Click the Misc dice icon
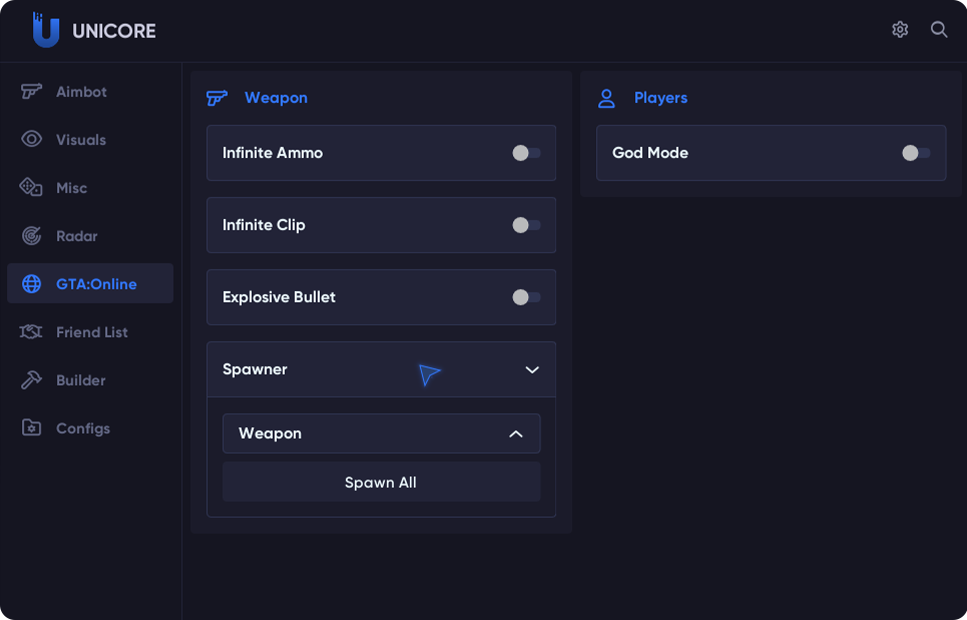967x620 pixels. point(31,187)
